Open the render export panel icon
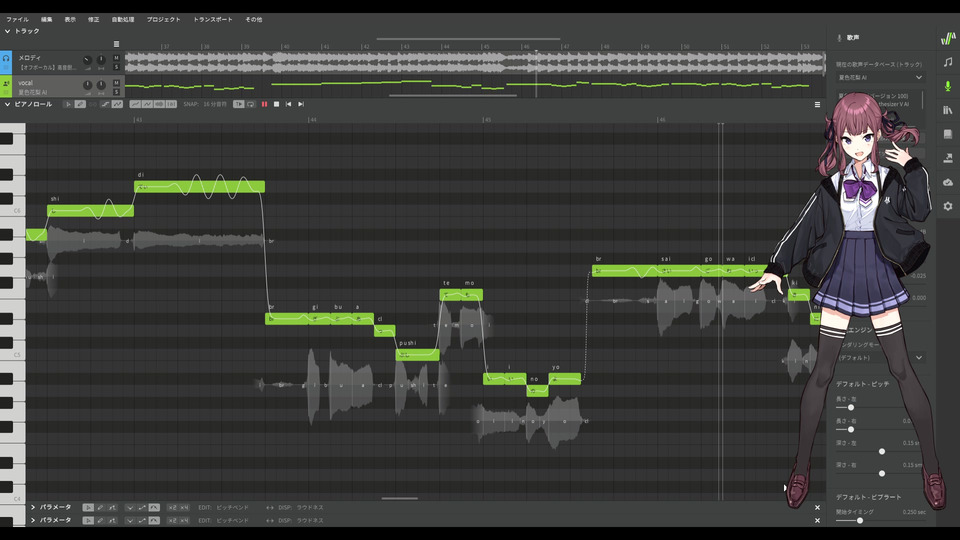 948,158
